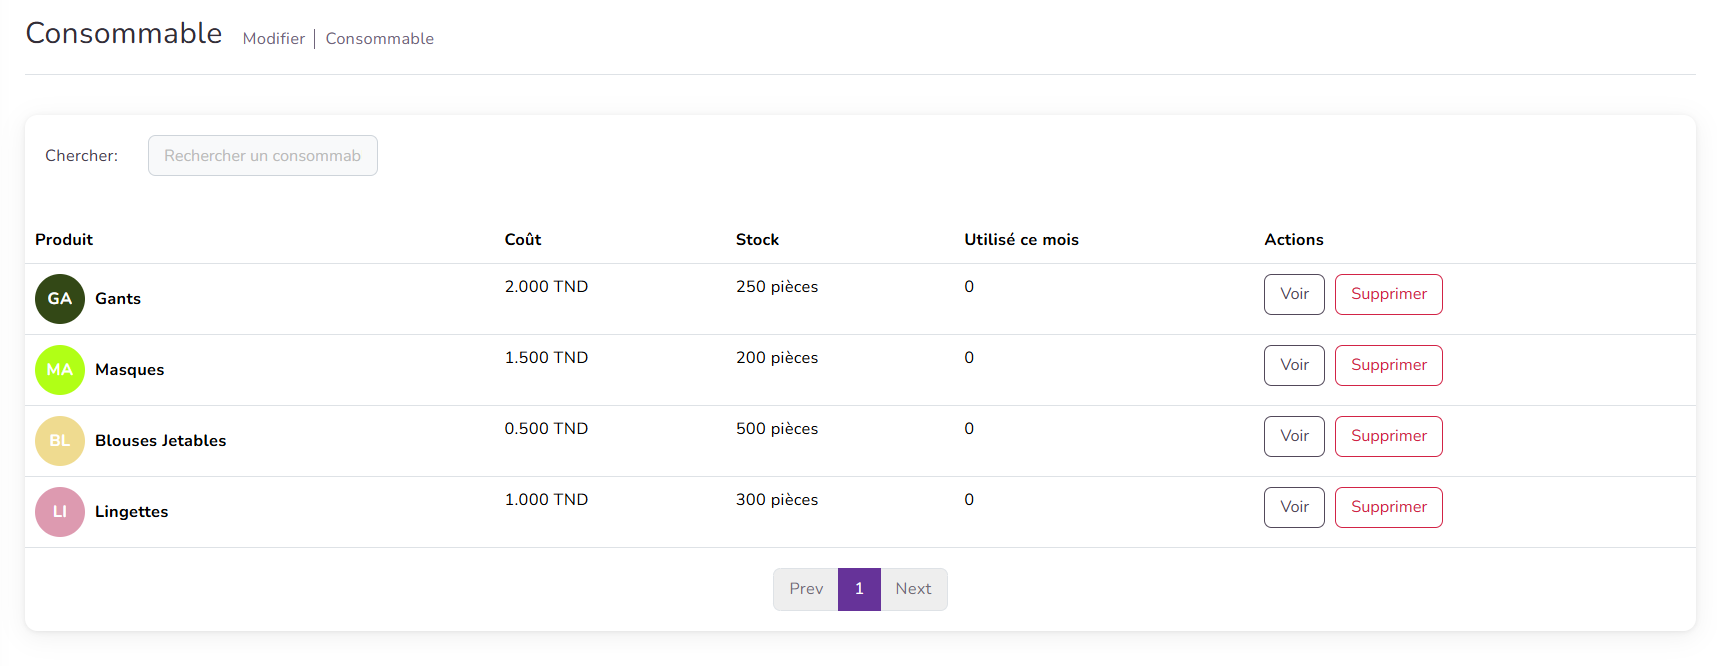Remove Blouses Jetables with Supprimer
1717x666 pixels.
click(1388, 436)
